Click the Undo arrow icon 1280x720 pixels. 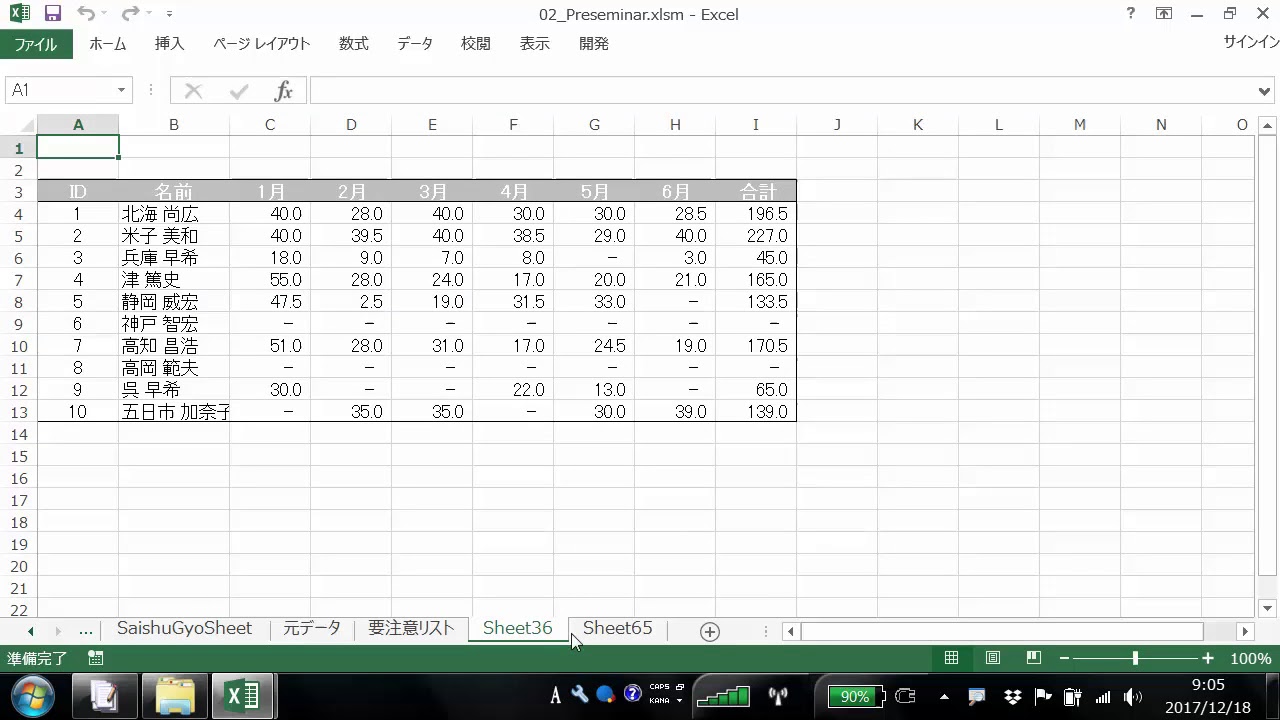click(86, 14)
